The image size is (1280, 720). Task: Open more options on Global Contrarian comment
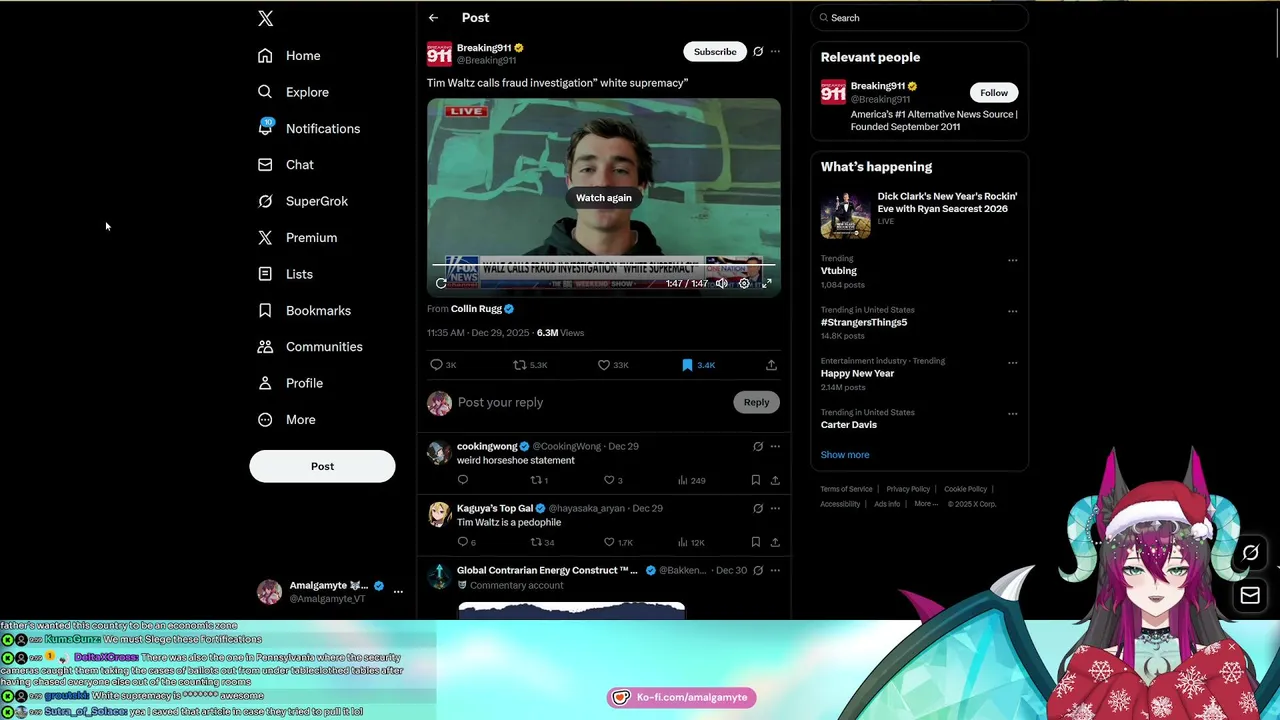[x=775, y=571]
